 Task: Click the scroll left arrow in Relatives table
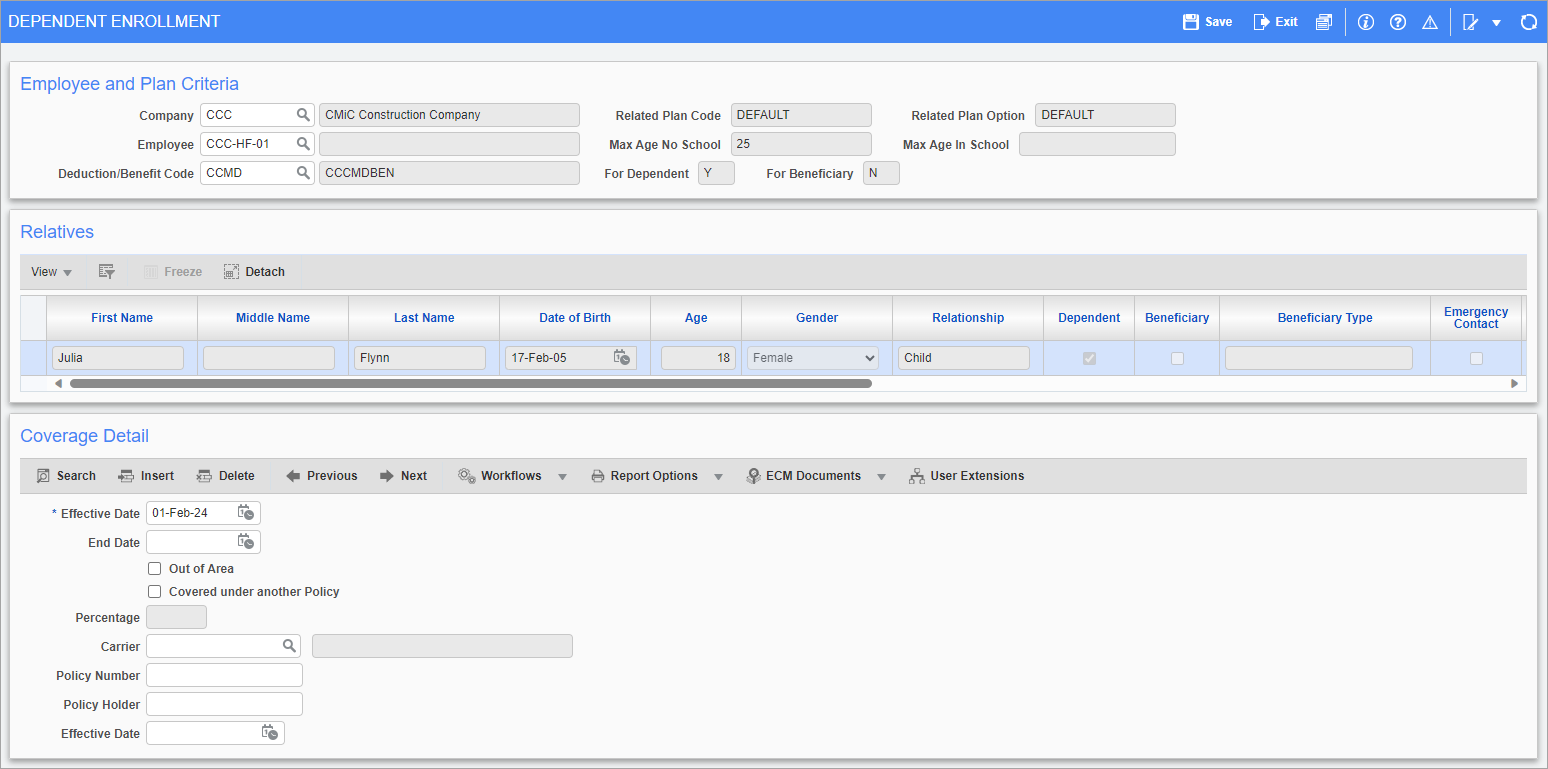coord(57,383)
